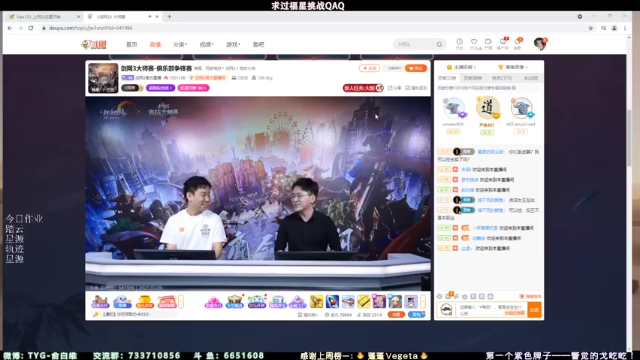Go to 鱼吧 in the navigation bar
The height and width of the screenshot is (360, 640).
pos(258,44)
